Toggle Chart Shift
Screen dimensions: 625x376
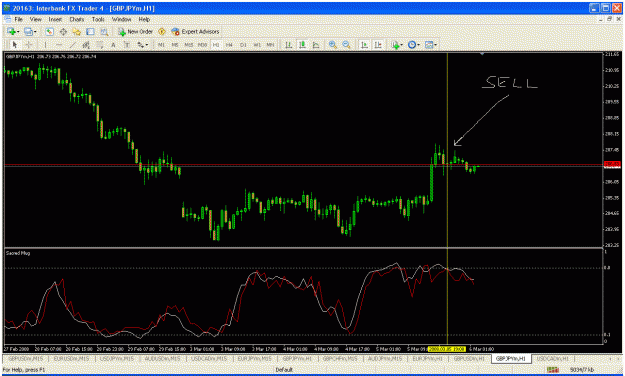pyautogui.click(x=378, y=45)
